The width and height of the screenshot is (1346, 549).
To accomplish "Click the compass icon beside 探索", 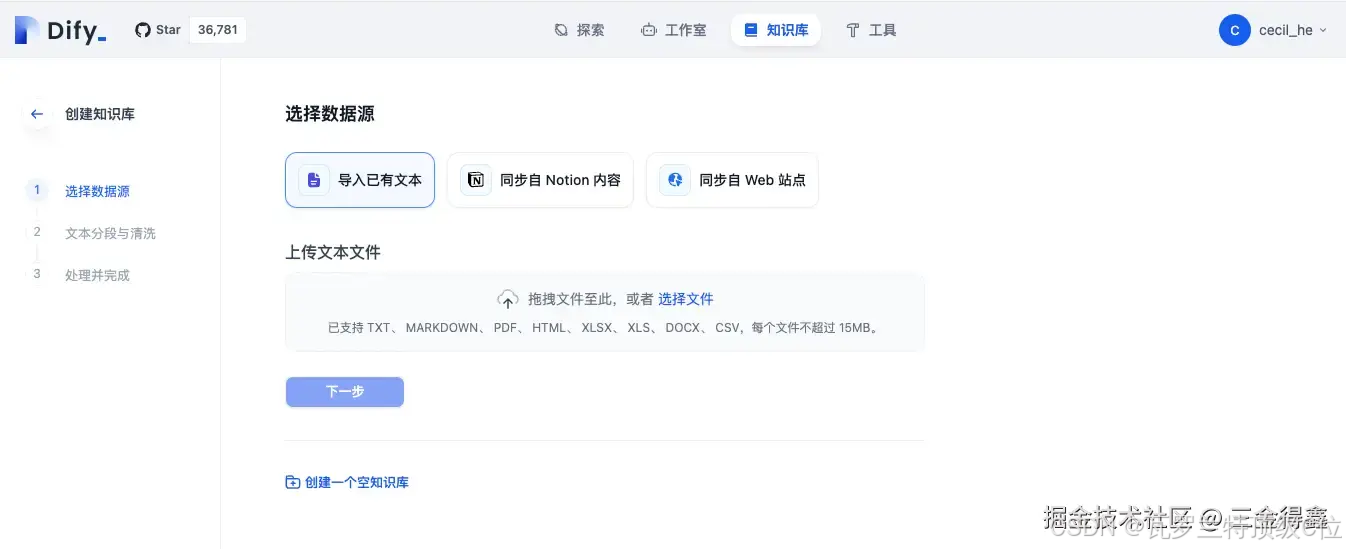I will click(x=561, y=30).
